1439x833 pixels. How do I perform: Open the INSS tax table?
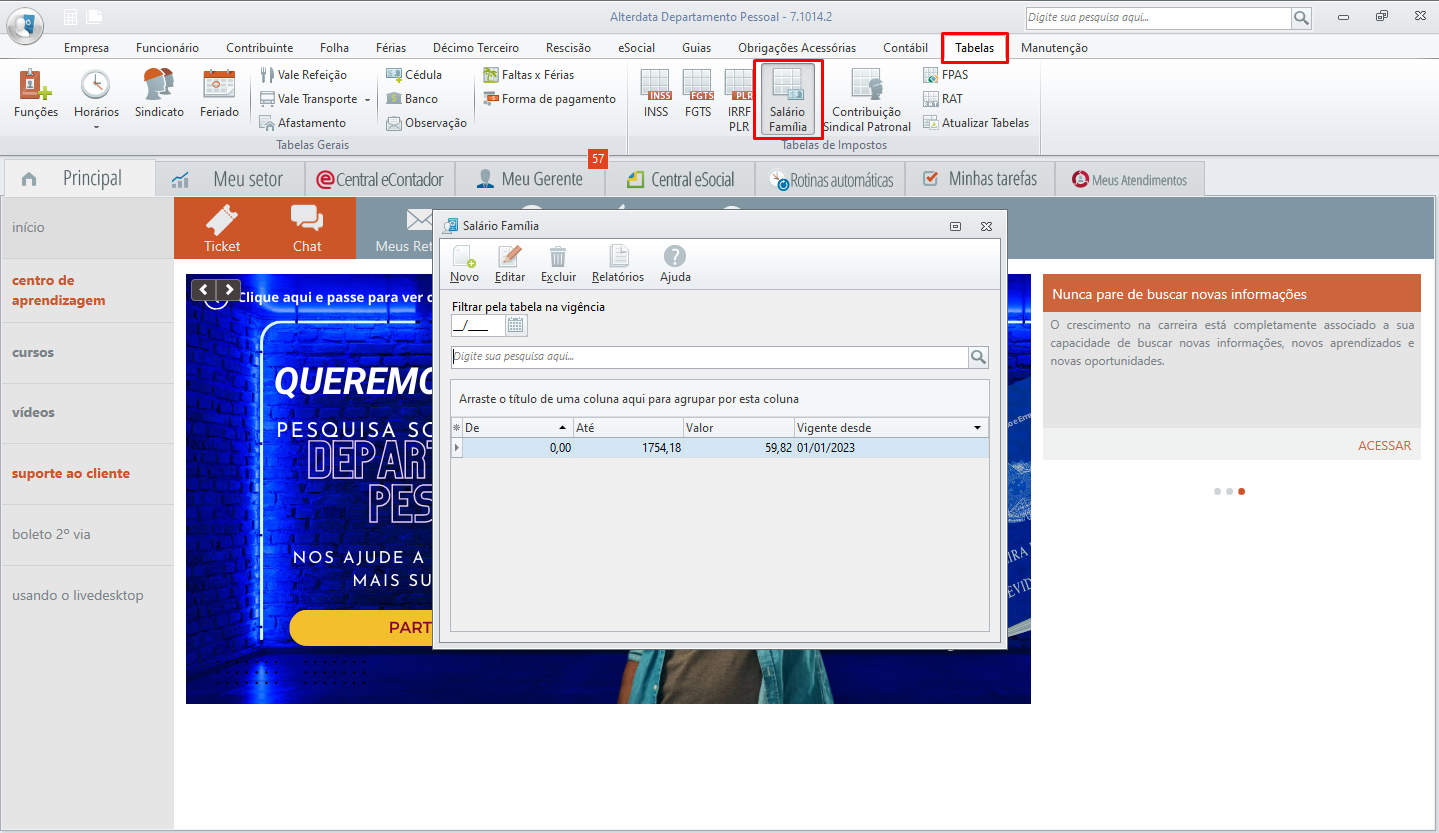click(x=656, y=94)
